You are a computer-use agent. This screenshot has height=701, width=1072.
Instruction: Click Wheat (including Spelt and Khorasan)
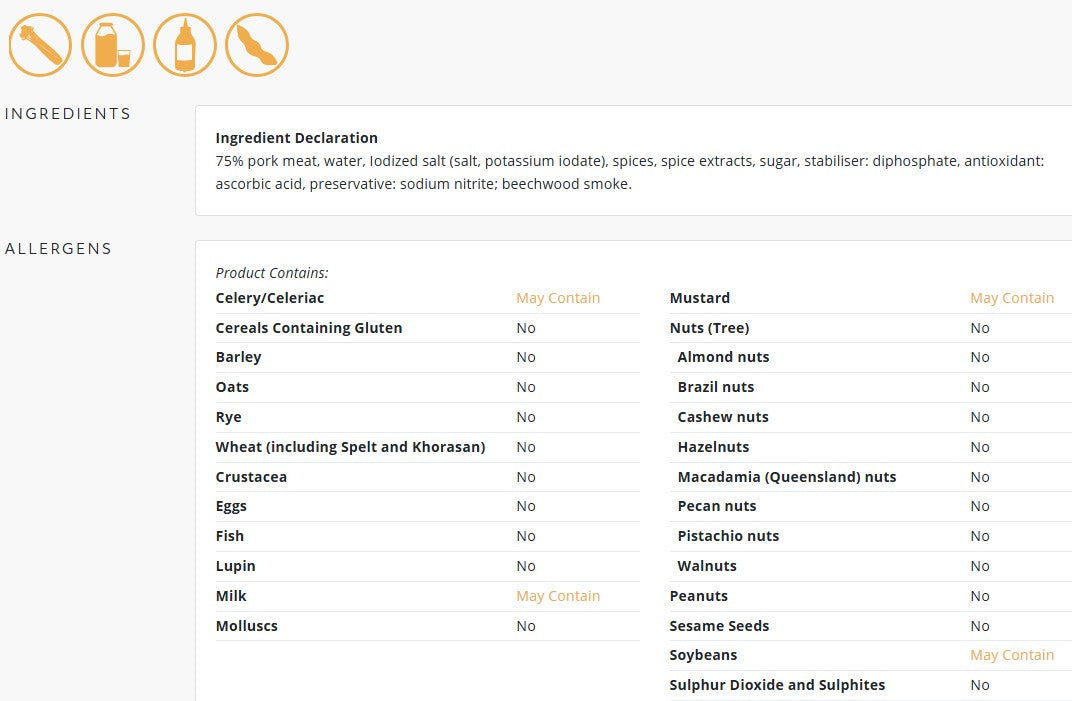[351, 447]
